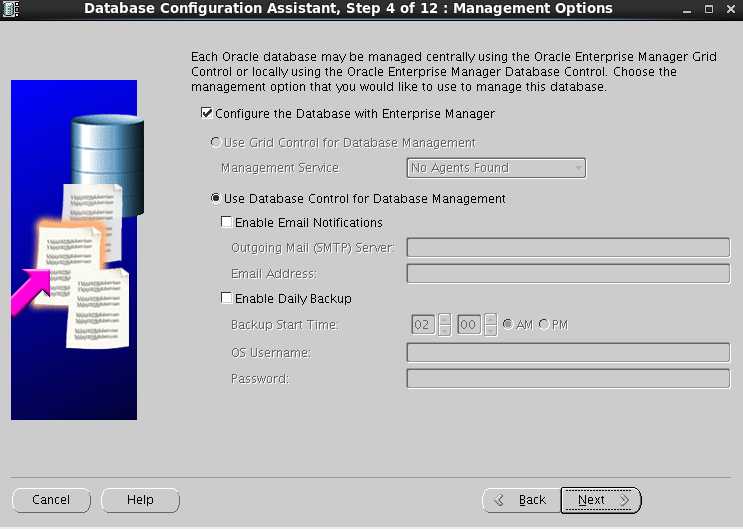
Task: Maximize the Database Configuration Assistant window
Action: point(709,9)
